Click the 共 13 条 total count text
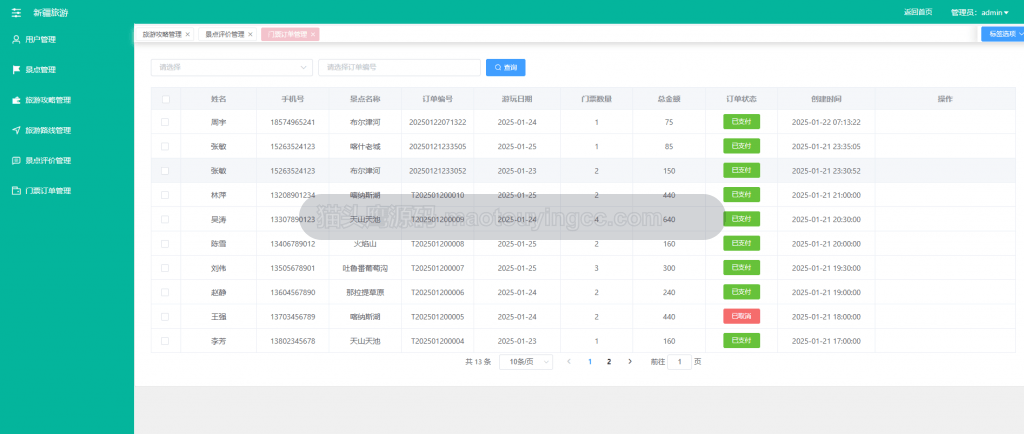This screenshot has width=1024, height=434. click(x=478, y=362)
